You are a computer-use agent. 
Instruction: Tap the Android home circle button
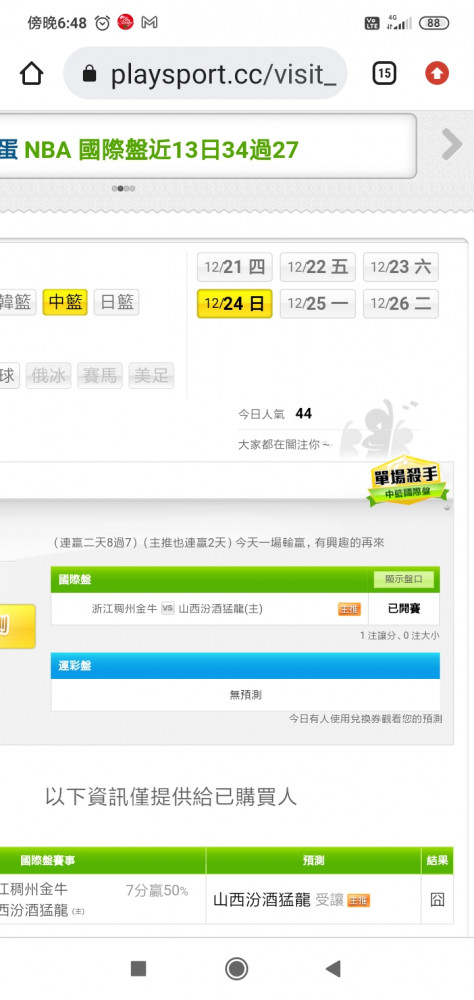point(237,968)
